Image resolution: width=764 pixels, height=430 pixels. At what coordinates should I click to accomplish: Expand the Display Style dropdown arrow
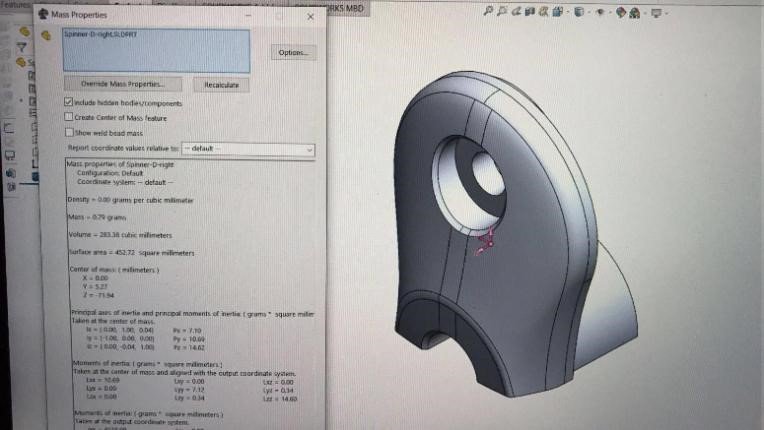coord(589,13)
